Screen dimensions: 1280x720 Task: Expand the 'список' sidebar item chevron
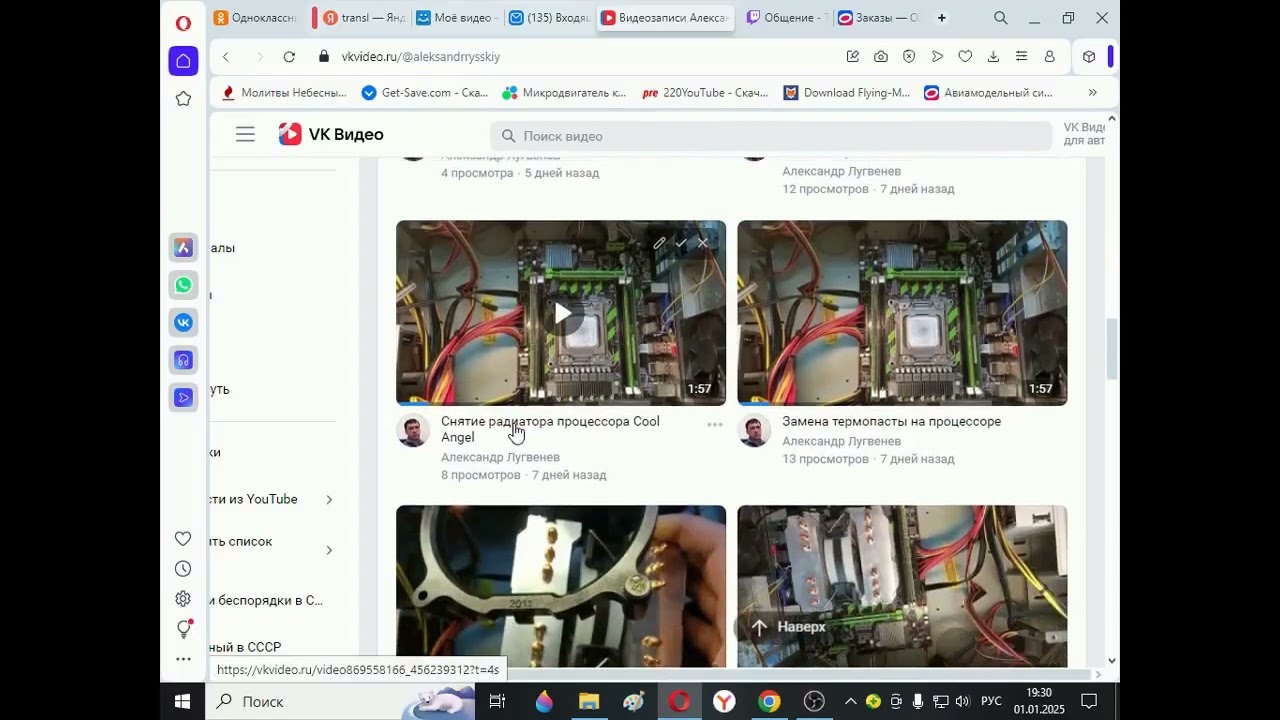tap(329, 550)
